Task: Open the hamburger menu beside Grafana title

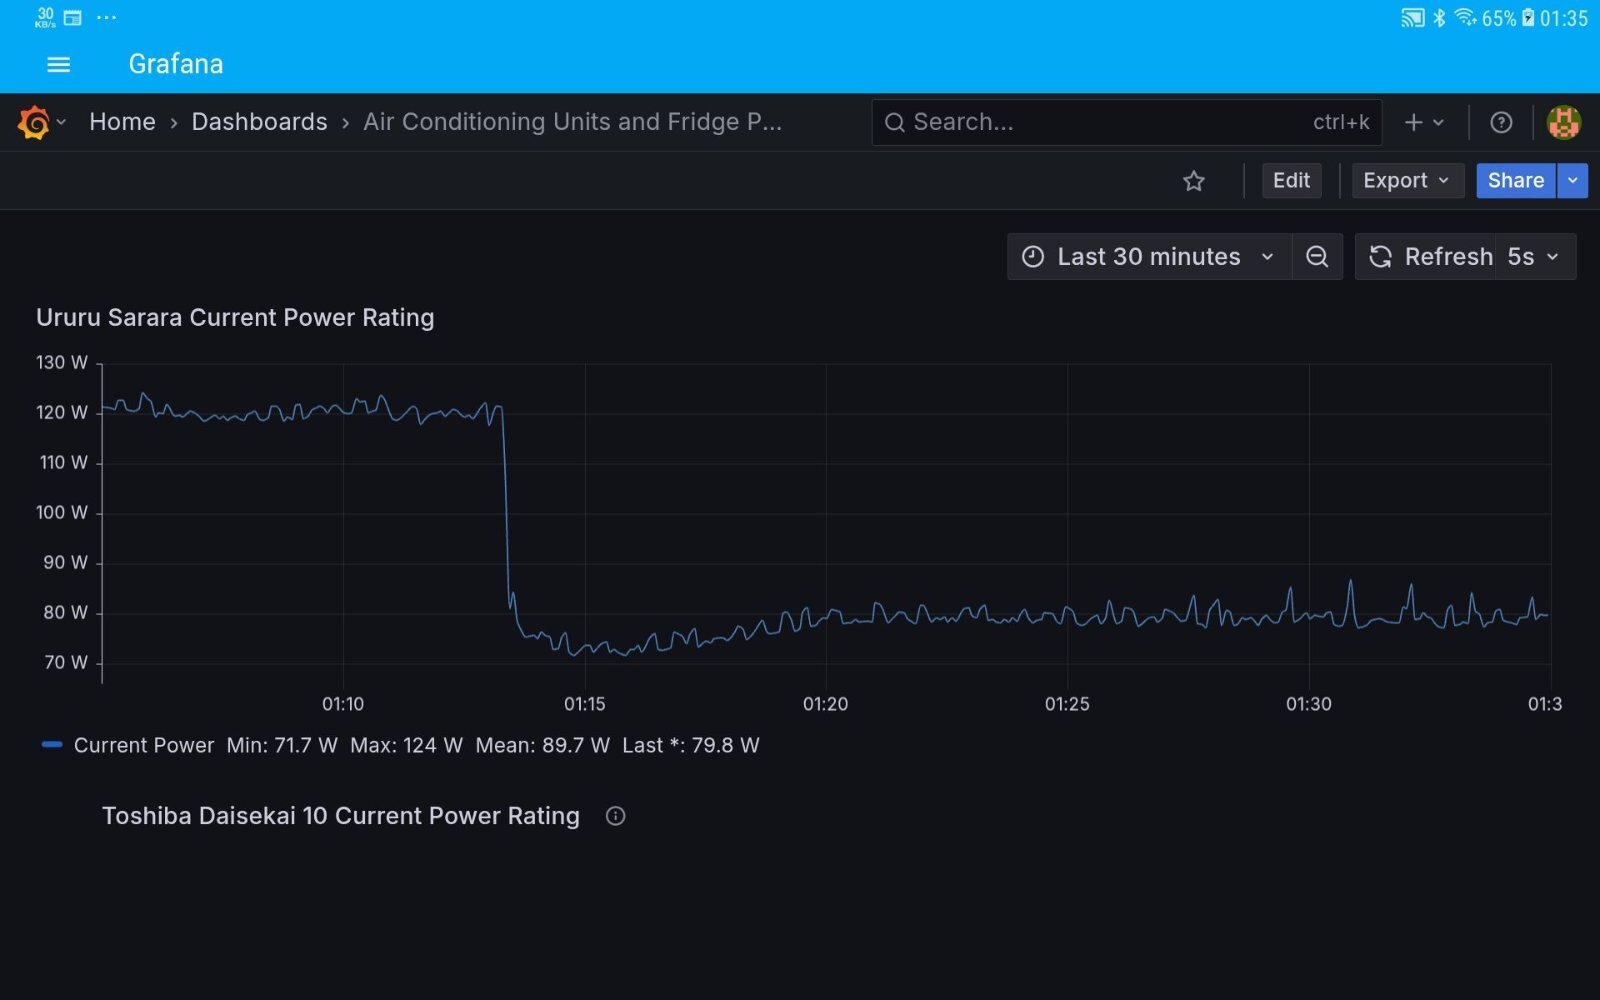Action: pos(59,64)
